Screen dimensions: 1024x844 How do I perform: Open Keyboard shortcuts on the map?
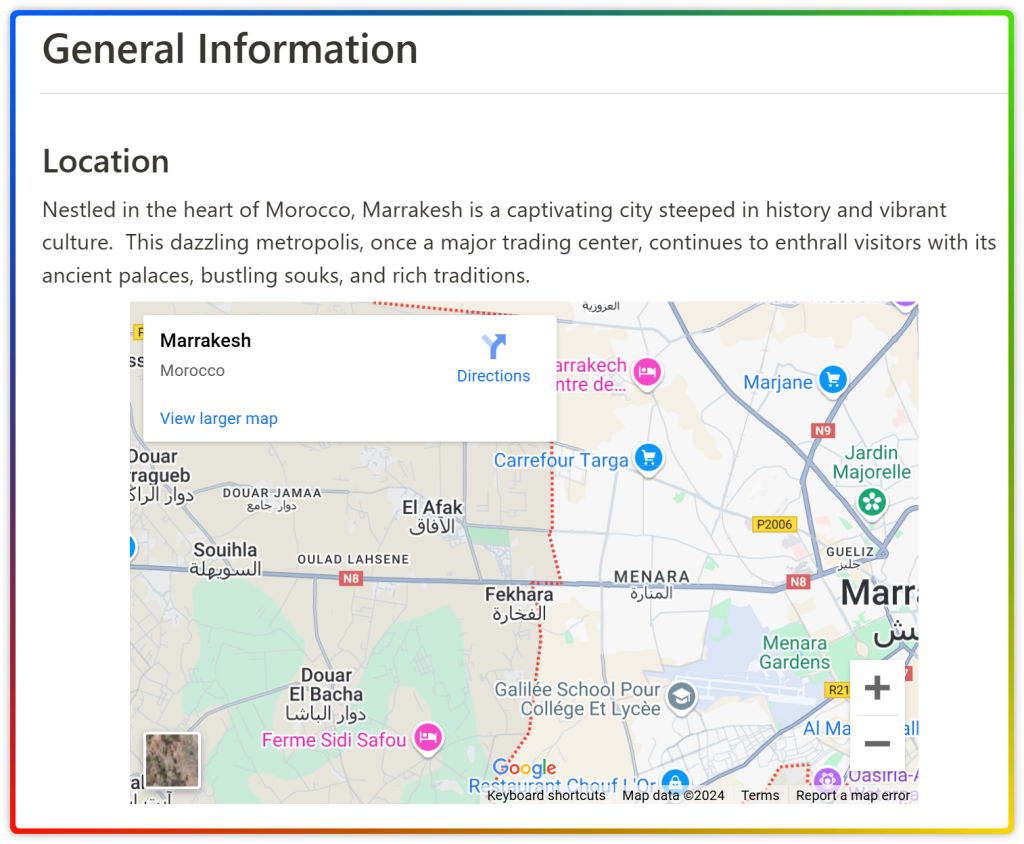(x=546, y=796)
